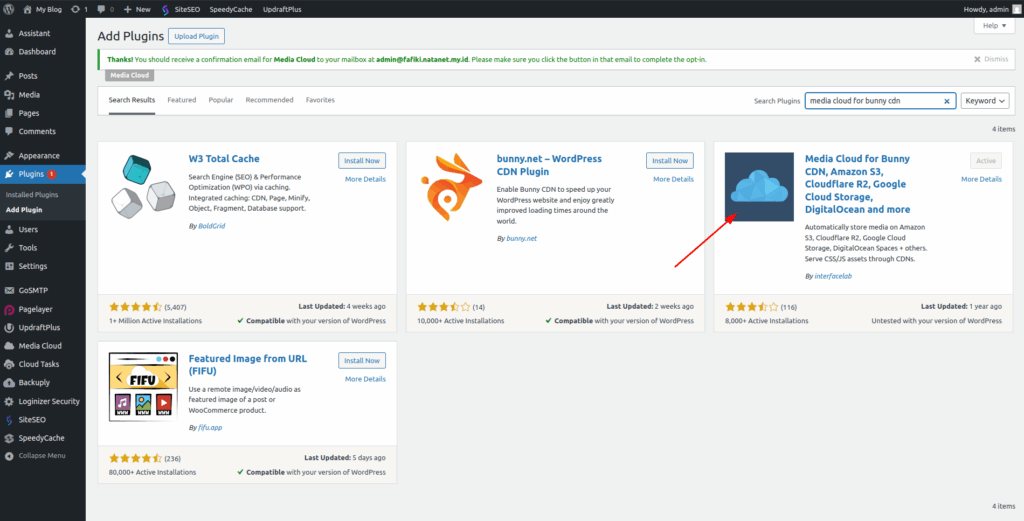The width and height of the screenshot is (1024, 521).
Task: Switch to the Featured tab
Action: (182, 100)
